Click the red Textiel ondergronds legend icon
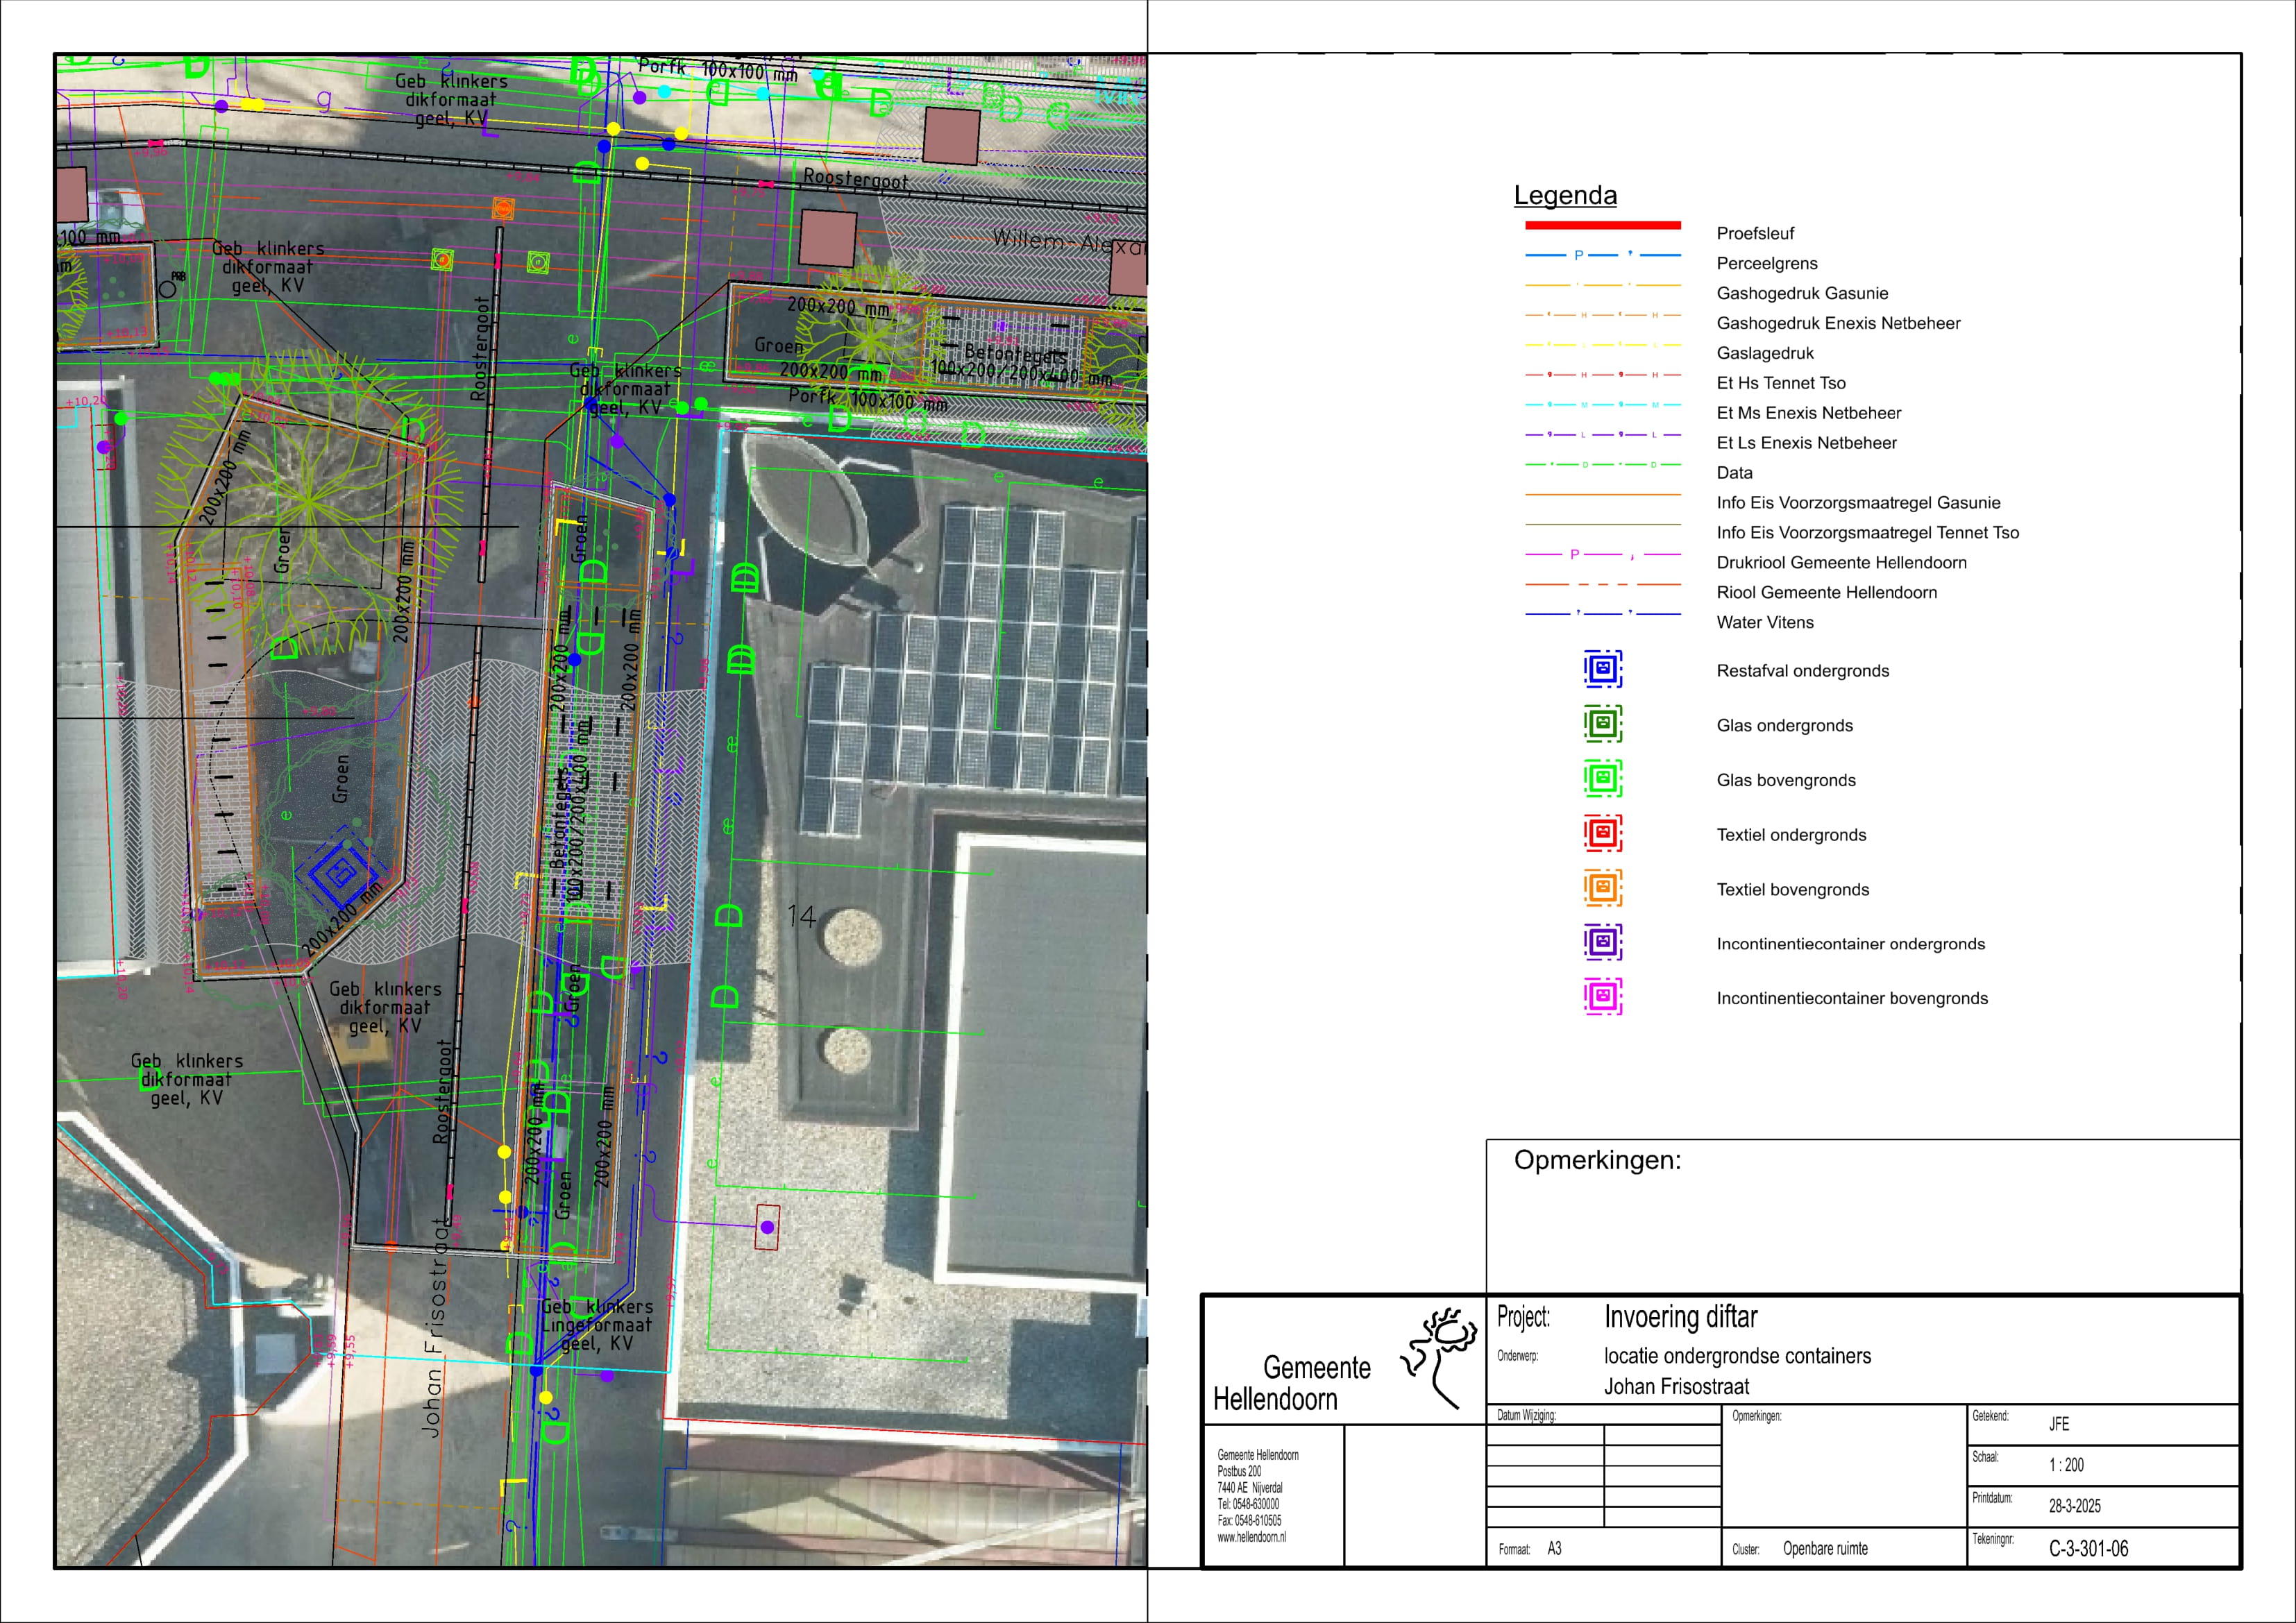2296x1623 pixels. pyautogui.click(x=1602, y=833)
